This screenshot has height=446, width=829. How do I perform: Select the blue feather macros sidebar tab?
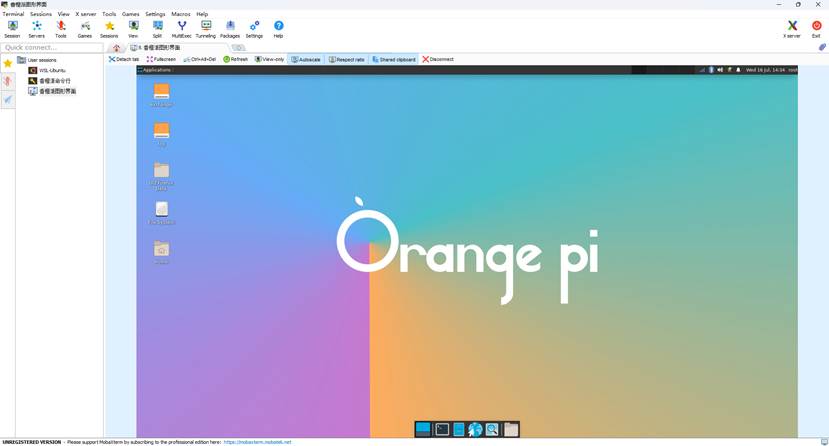coord(7,99)
